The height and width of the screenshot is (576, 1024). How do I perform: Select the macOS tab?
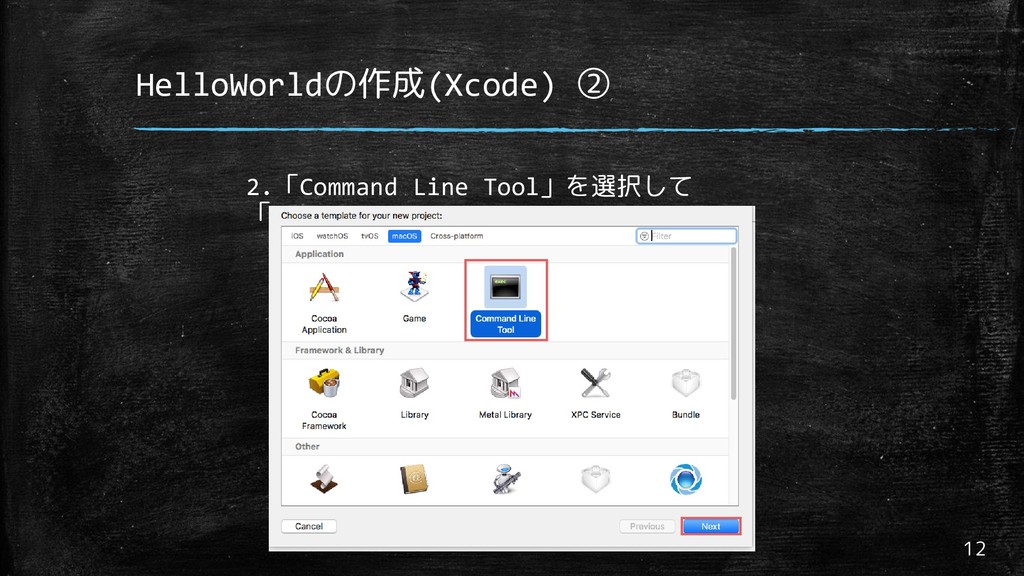[x=404, y=236]
